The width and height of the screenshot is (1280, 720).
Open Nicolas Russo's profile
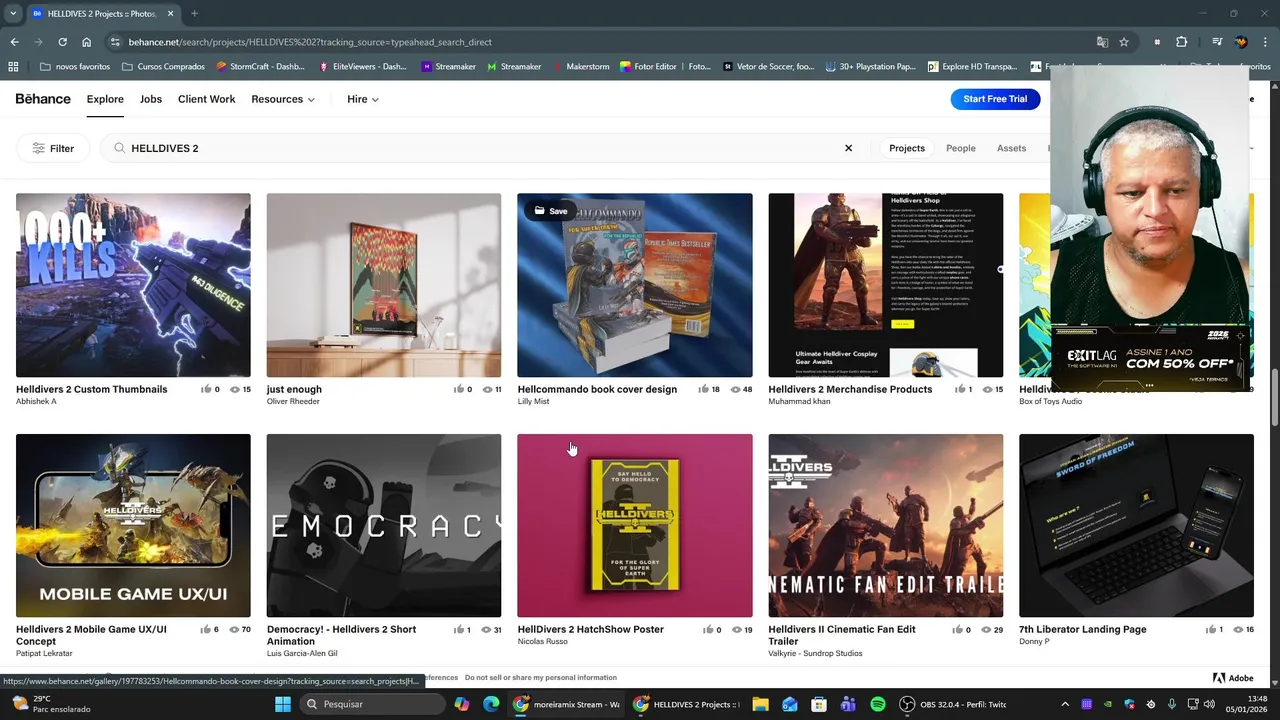542,642
